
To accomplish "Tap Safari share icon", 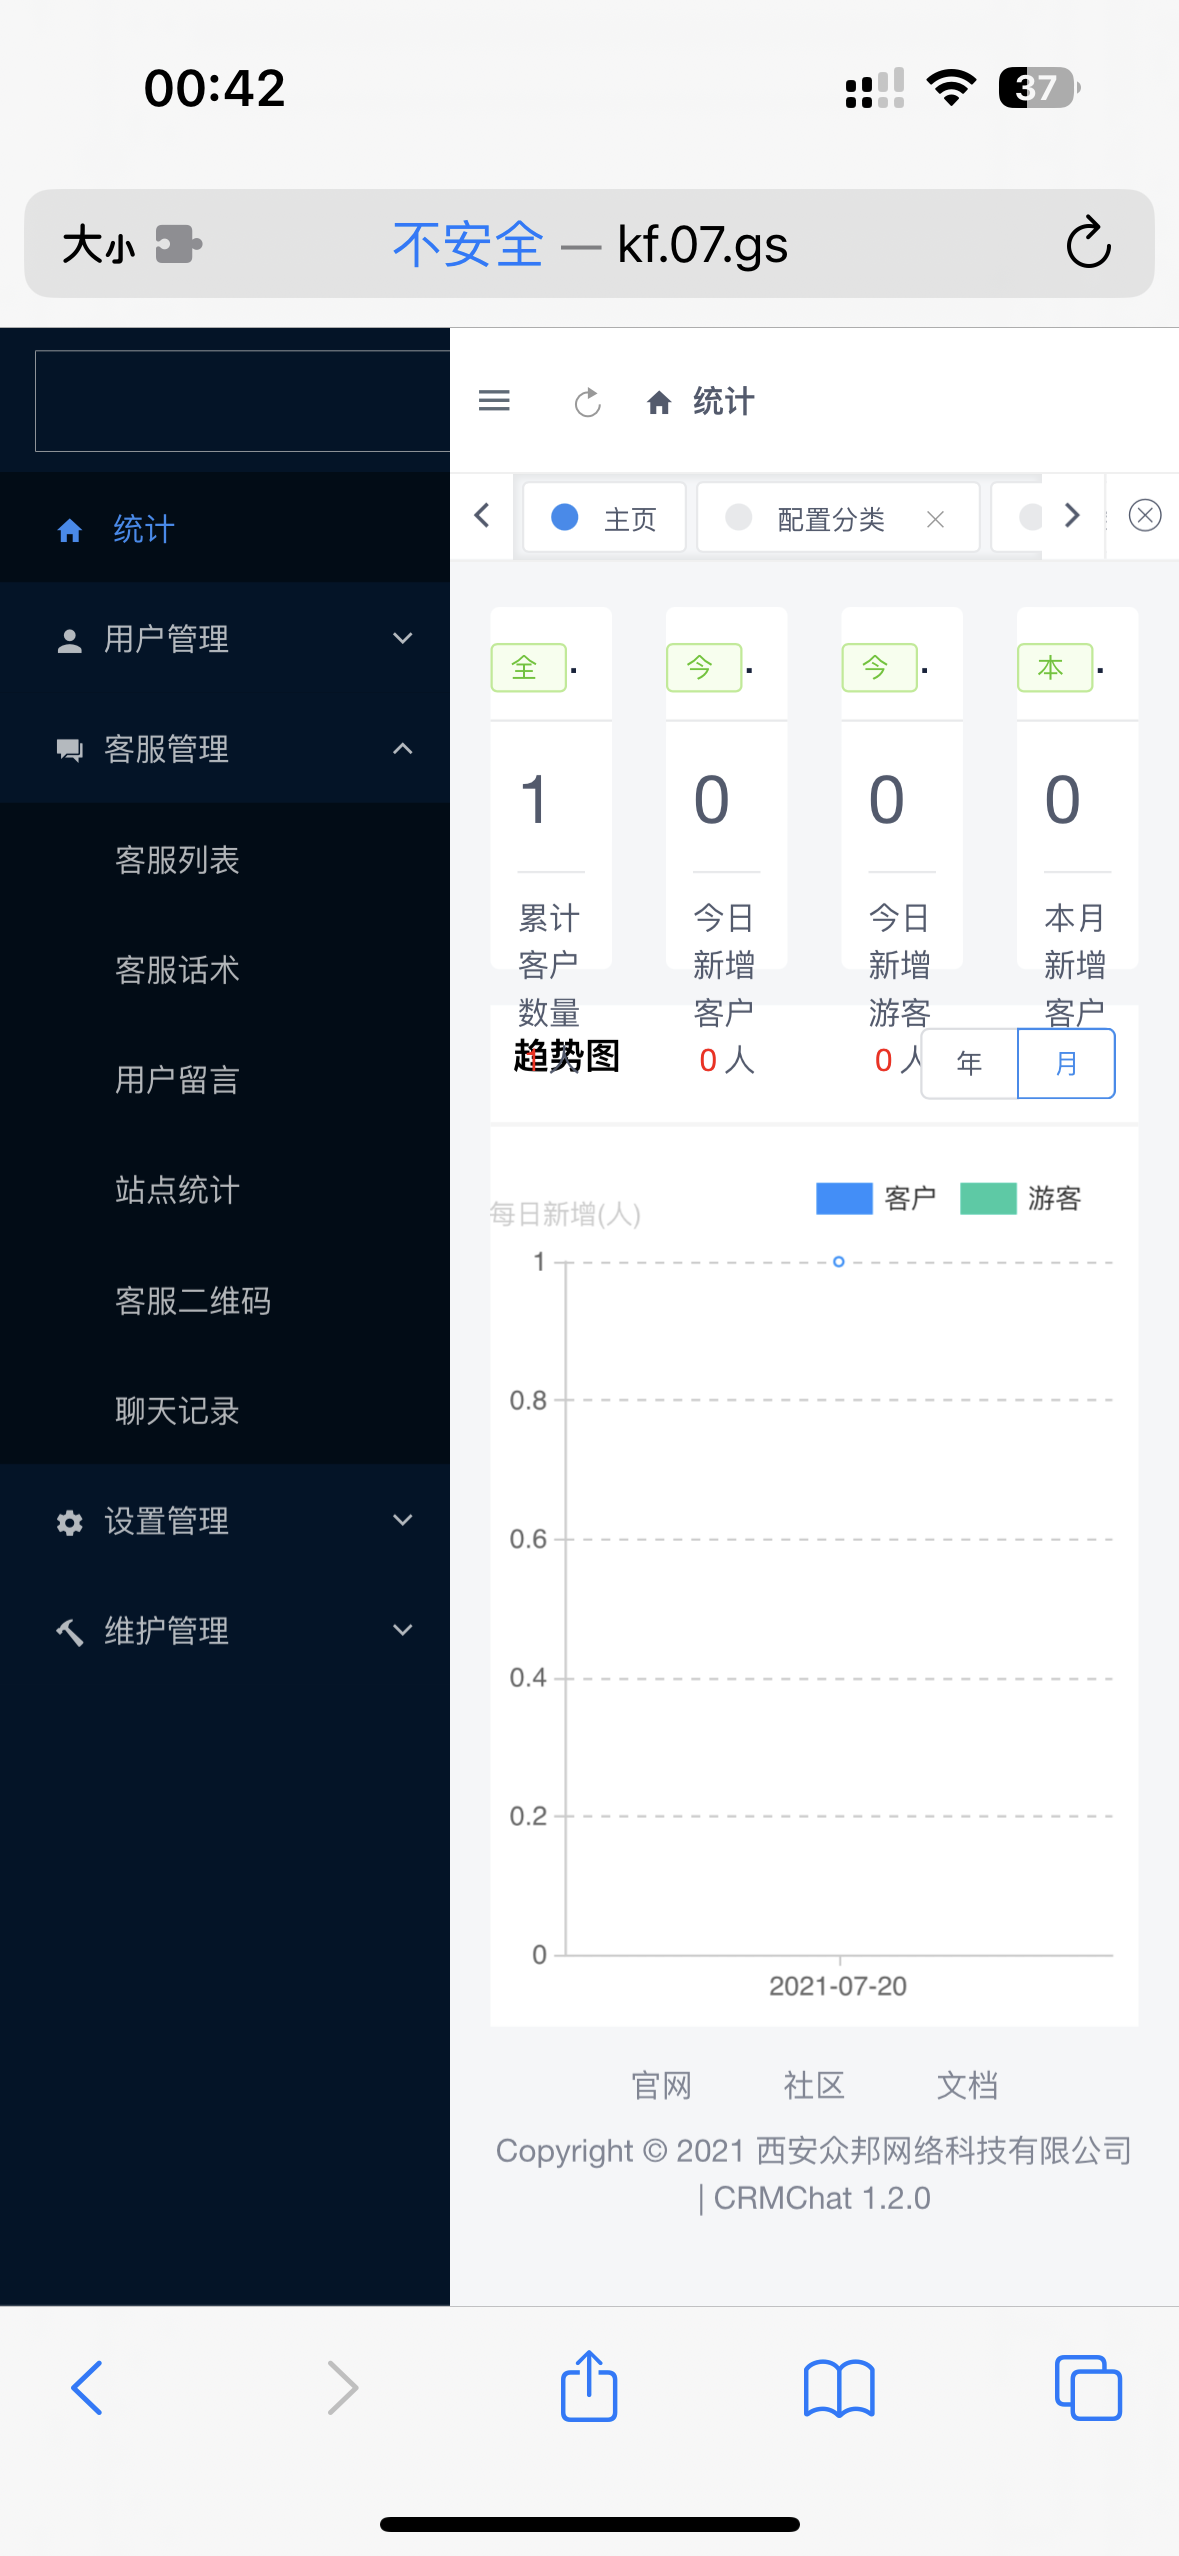I will (x=588, y=2386).
